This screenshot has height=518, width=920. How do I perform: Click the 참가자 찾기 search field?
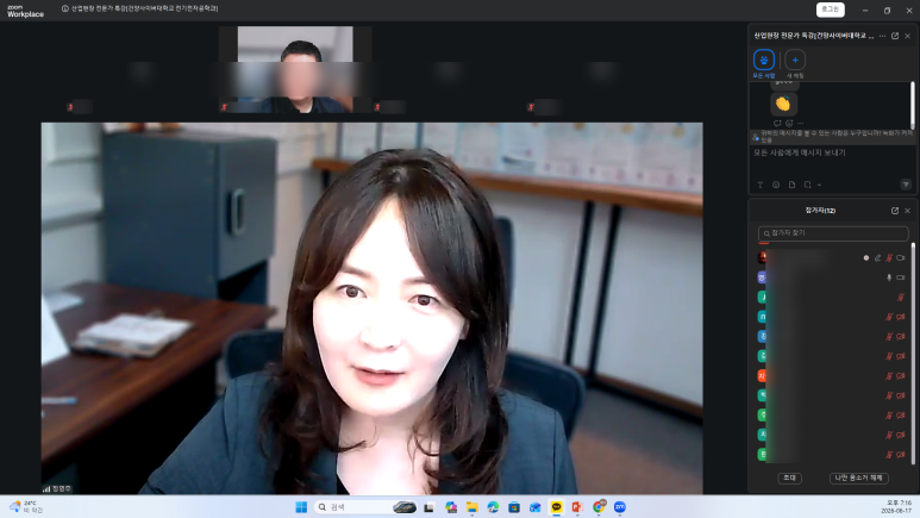pos(833,233)
